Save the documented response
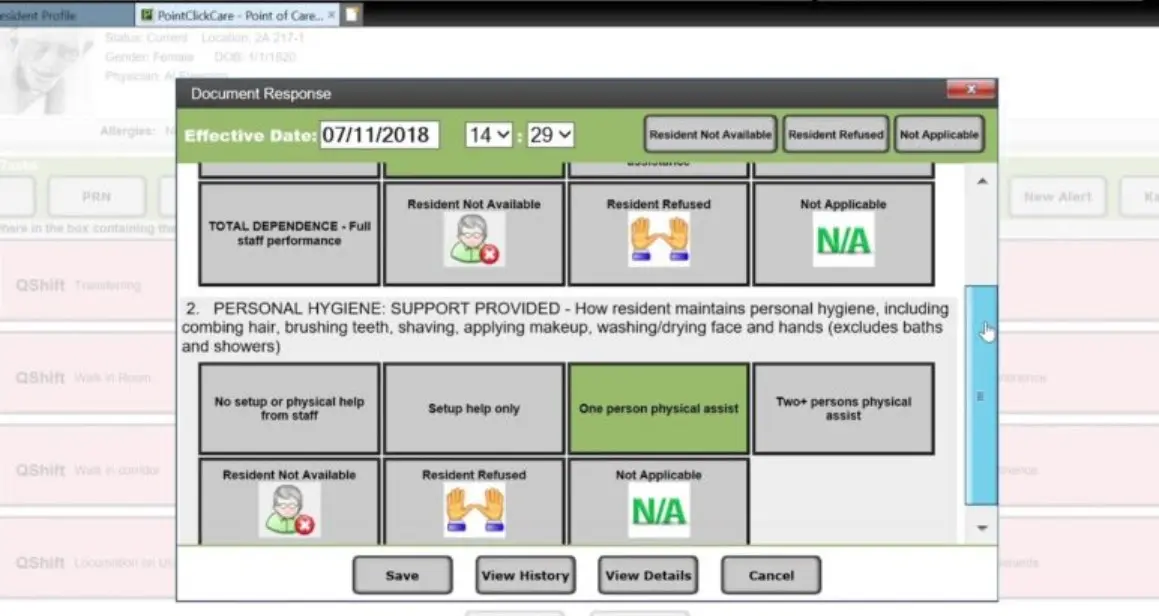Image resolution: width=1159 pixels, height=616 pixels. coord(402,575)
